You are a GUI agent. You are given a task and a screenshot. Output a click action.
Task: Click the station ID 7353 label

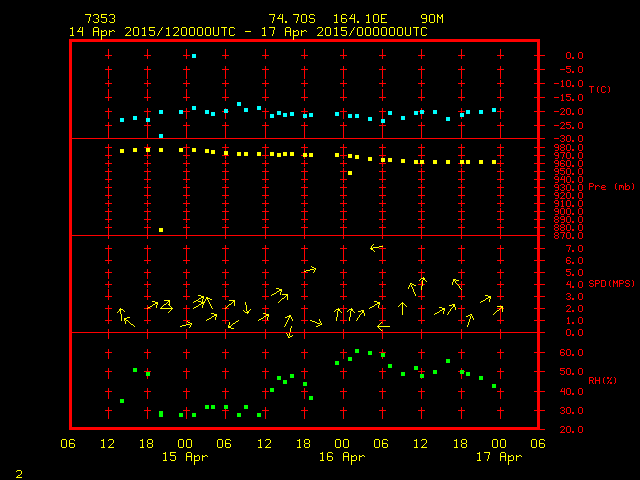pos(100,19)
